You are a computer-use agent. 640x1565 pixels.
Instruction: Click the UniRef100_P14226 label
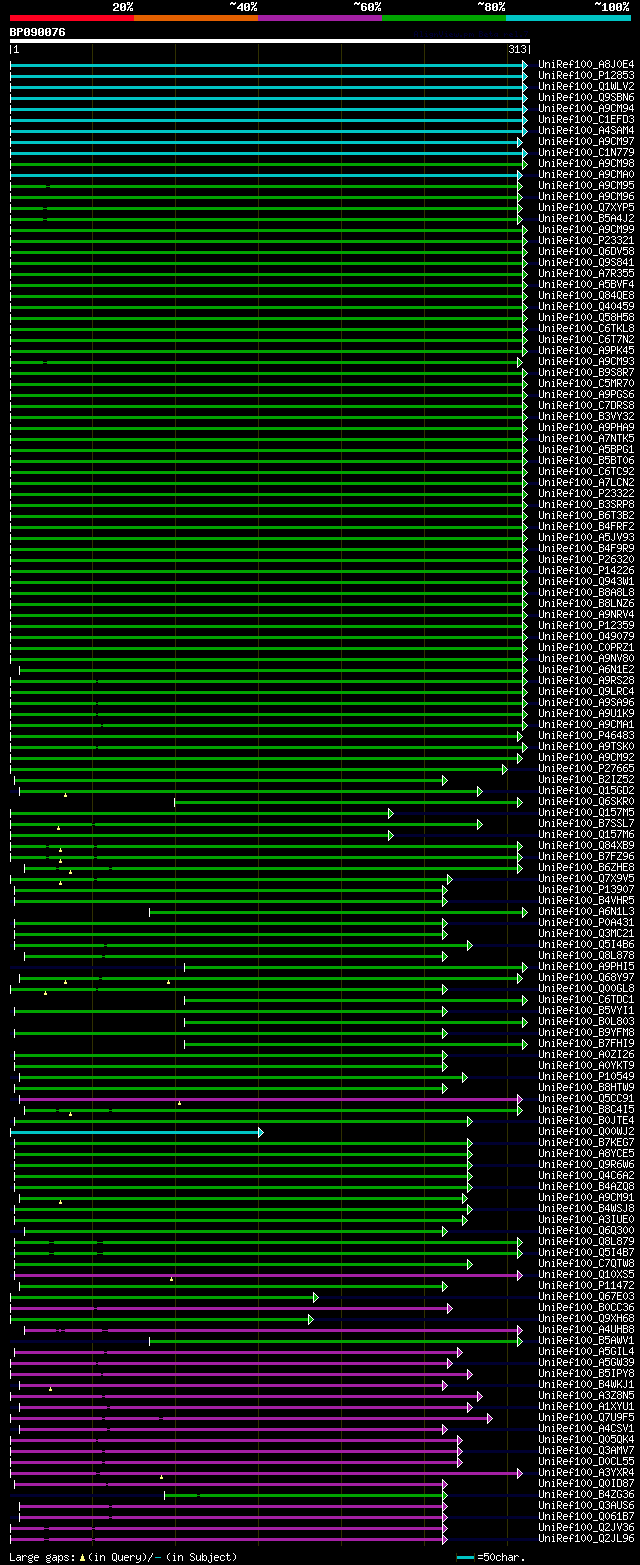click(x=586, y=571)
